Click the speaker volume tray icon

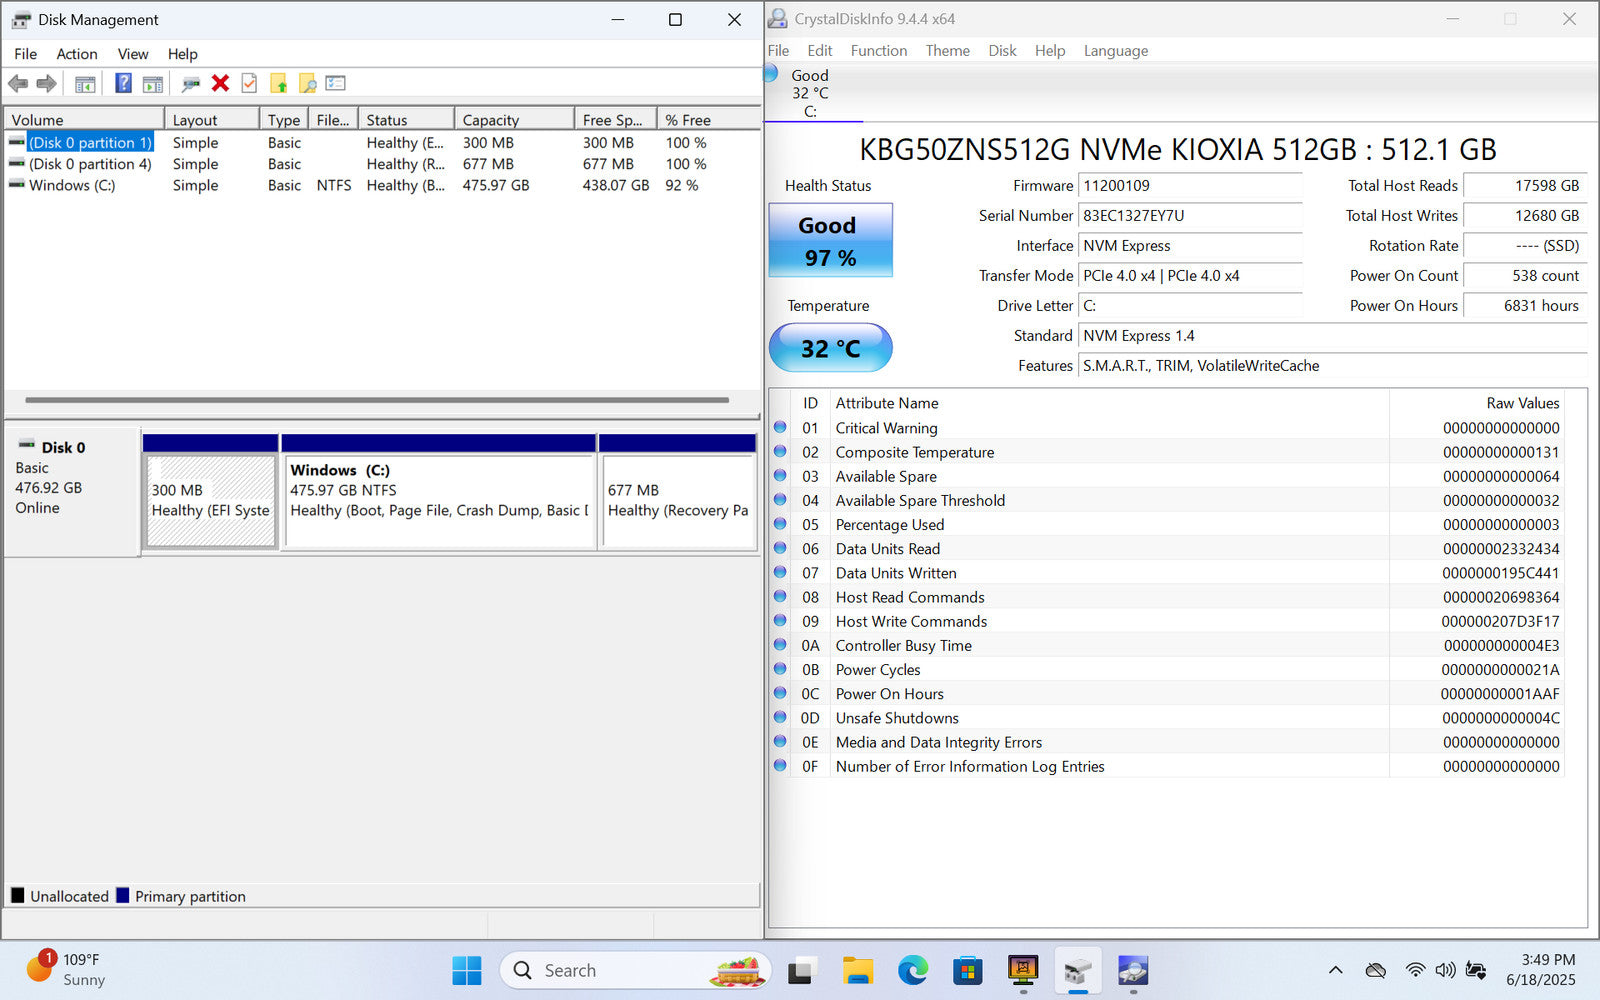tap(1445, 970)
